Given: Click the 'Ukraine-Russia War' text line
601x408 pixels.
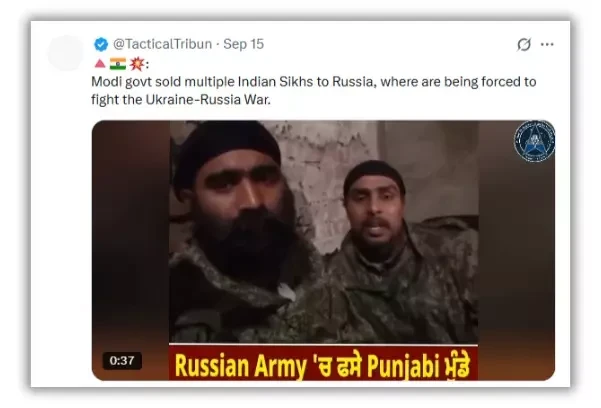Looking at the screenshot, I should [x=208, y=100].
